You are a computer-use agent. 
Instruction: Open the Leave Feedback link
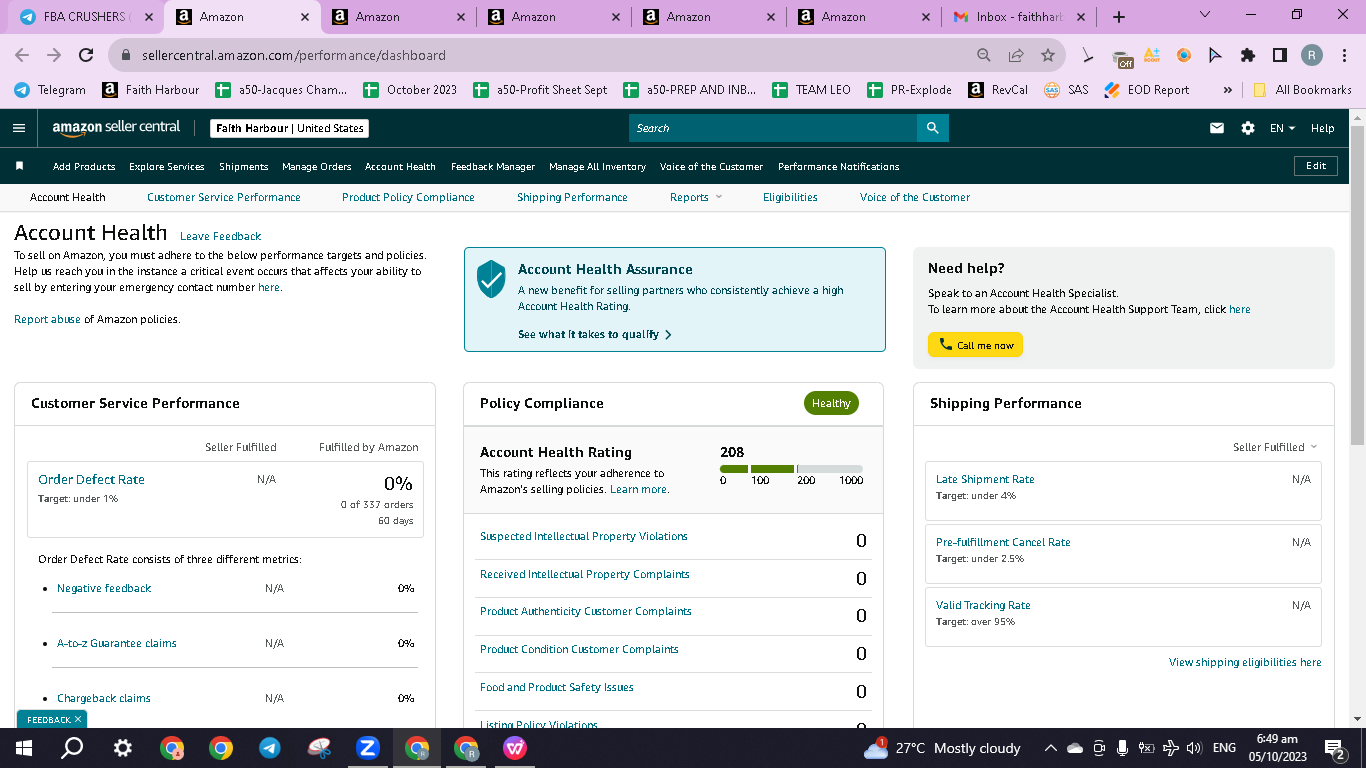[x=220, y=236]
